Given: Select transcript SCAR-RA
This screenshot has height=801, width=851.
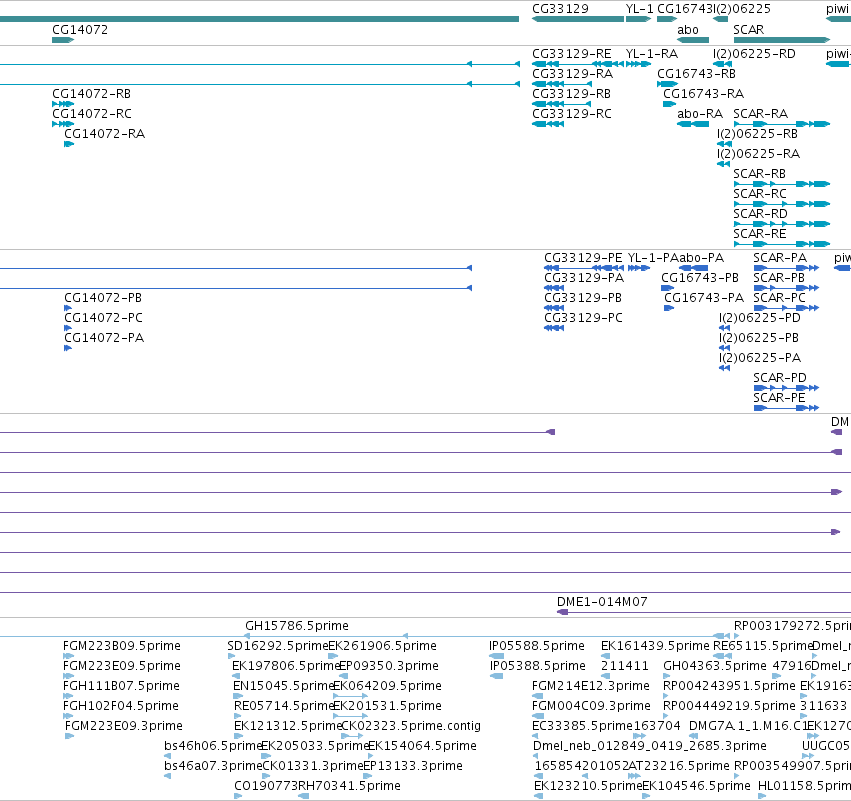Looking at the screenshot, I should click(x=760, y=114).
